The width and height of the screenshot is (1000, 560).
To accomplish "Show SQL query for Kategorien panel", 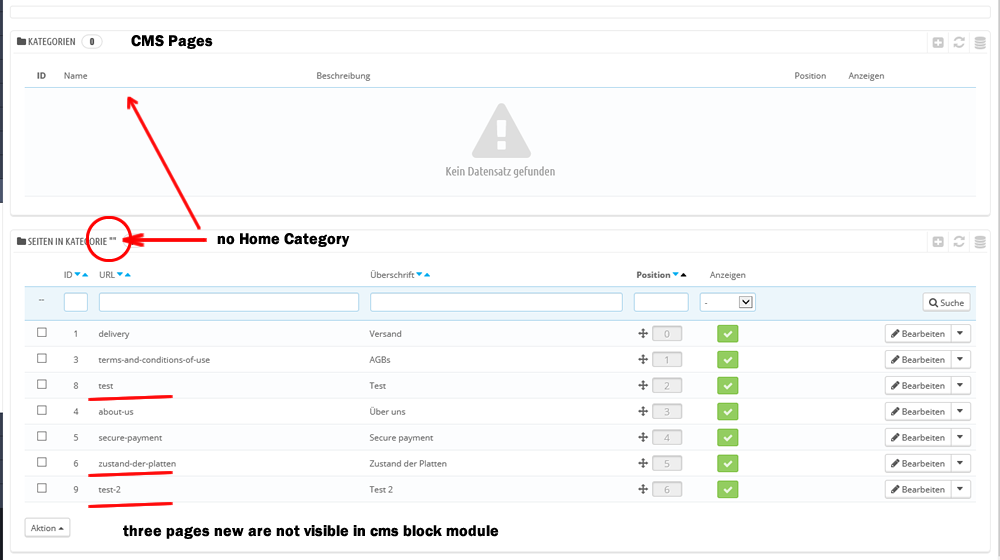I will pos(980,43).
